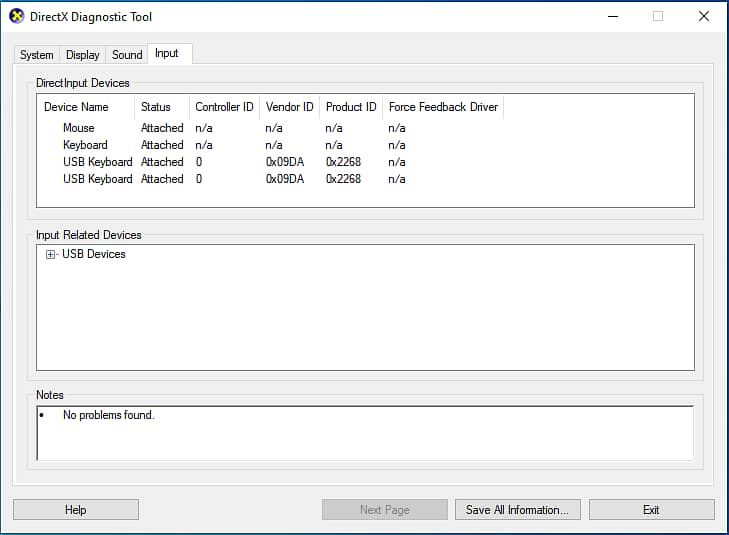Click the Controller ID column header

[x=225, y=107]
